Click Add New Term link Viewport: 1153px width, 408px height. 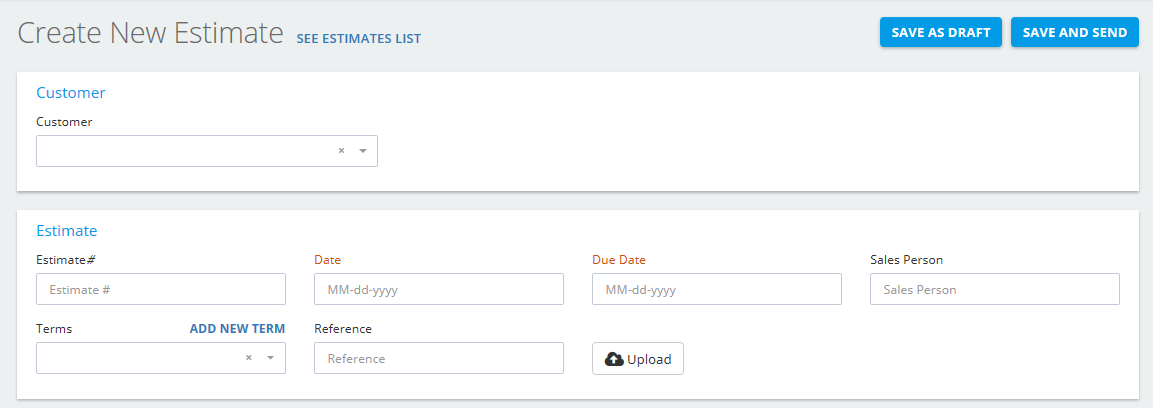(238, 329)
